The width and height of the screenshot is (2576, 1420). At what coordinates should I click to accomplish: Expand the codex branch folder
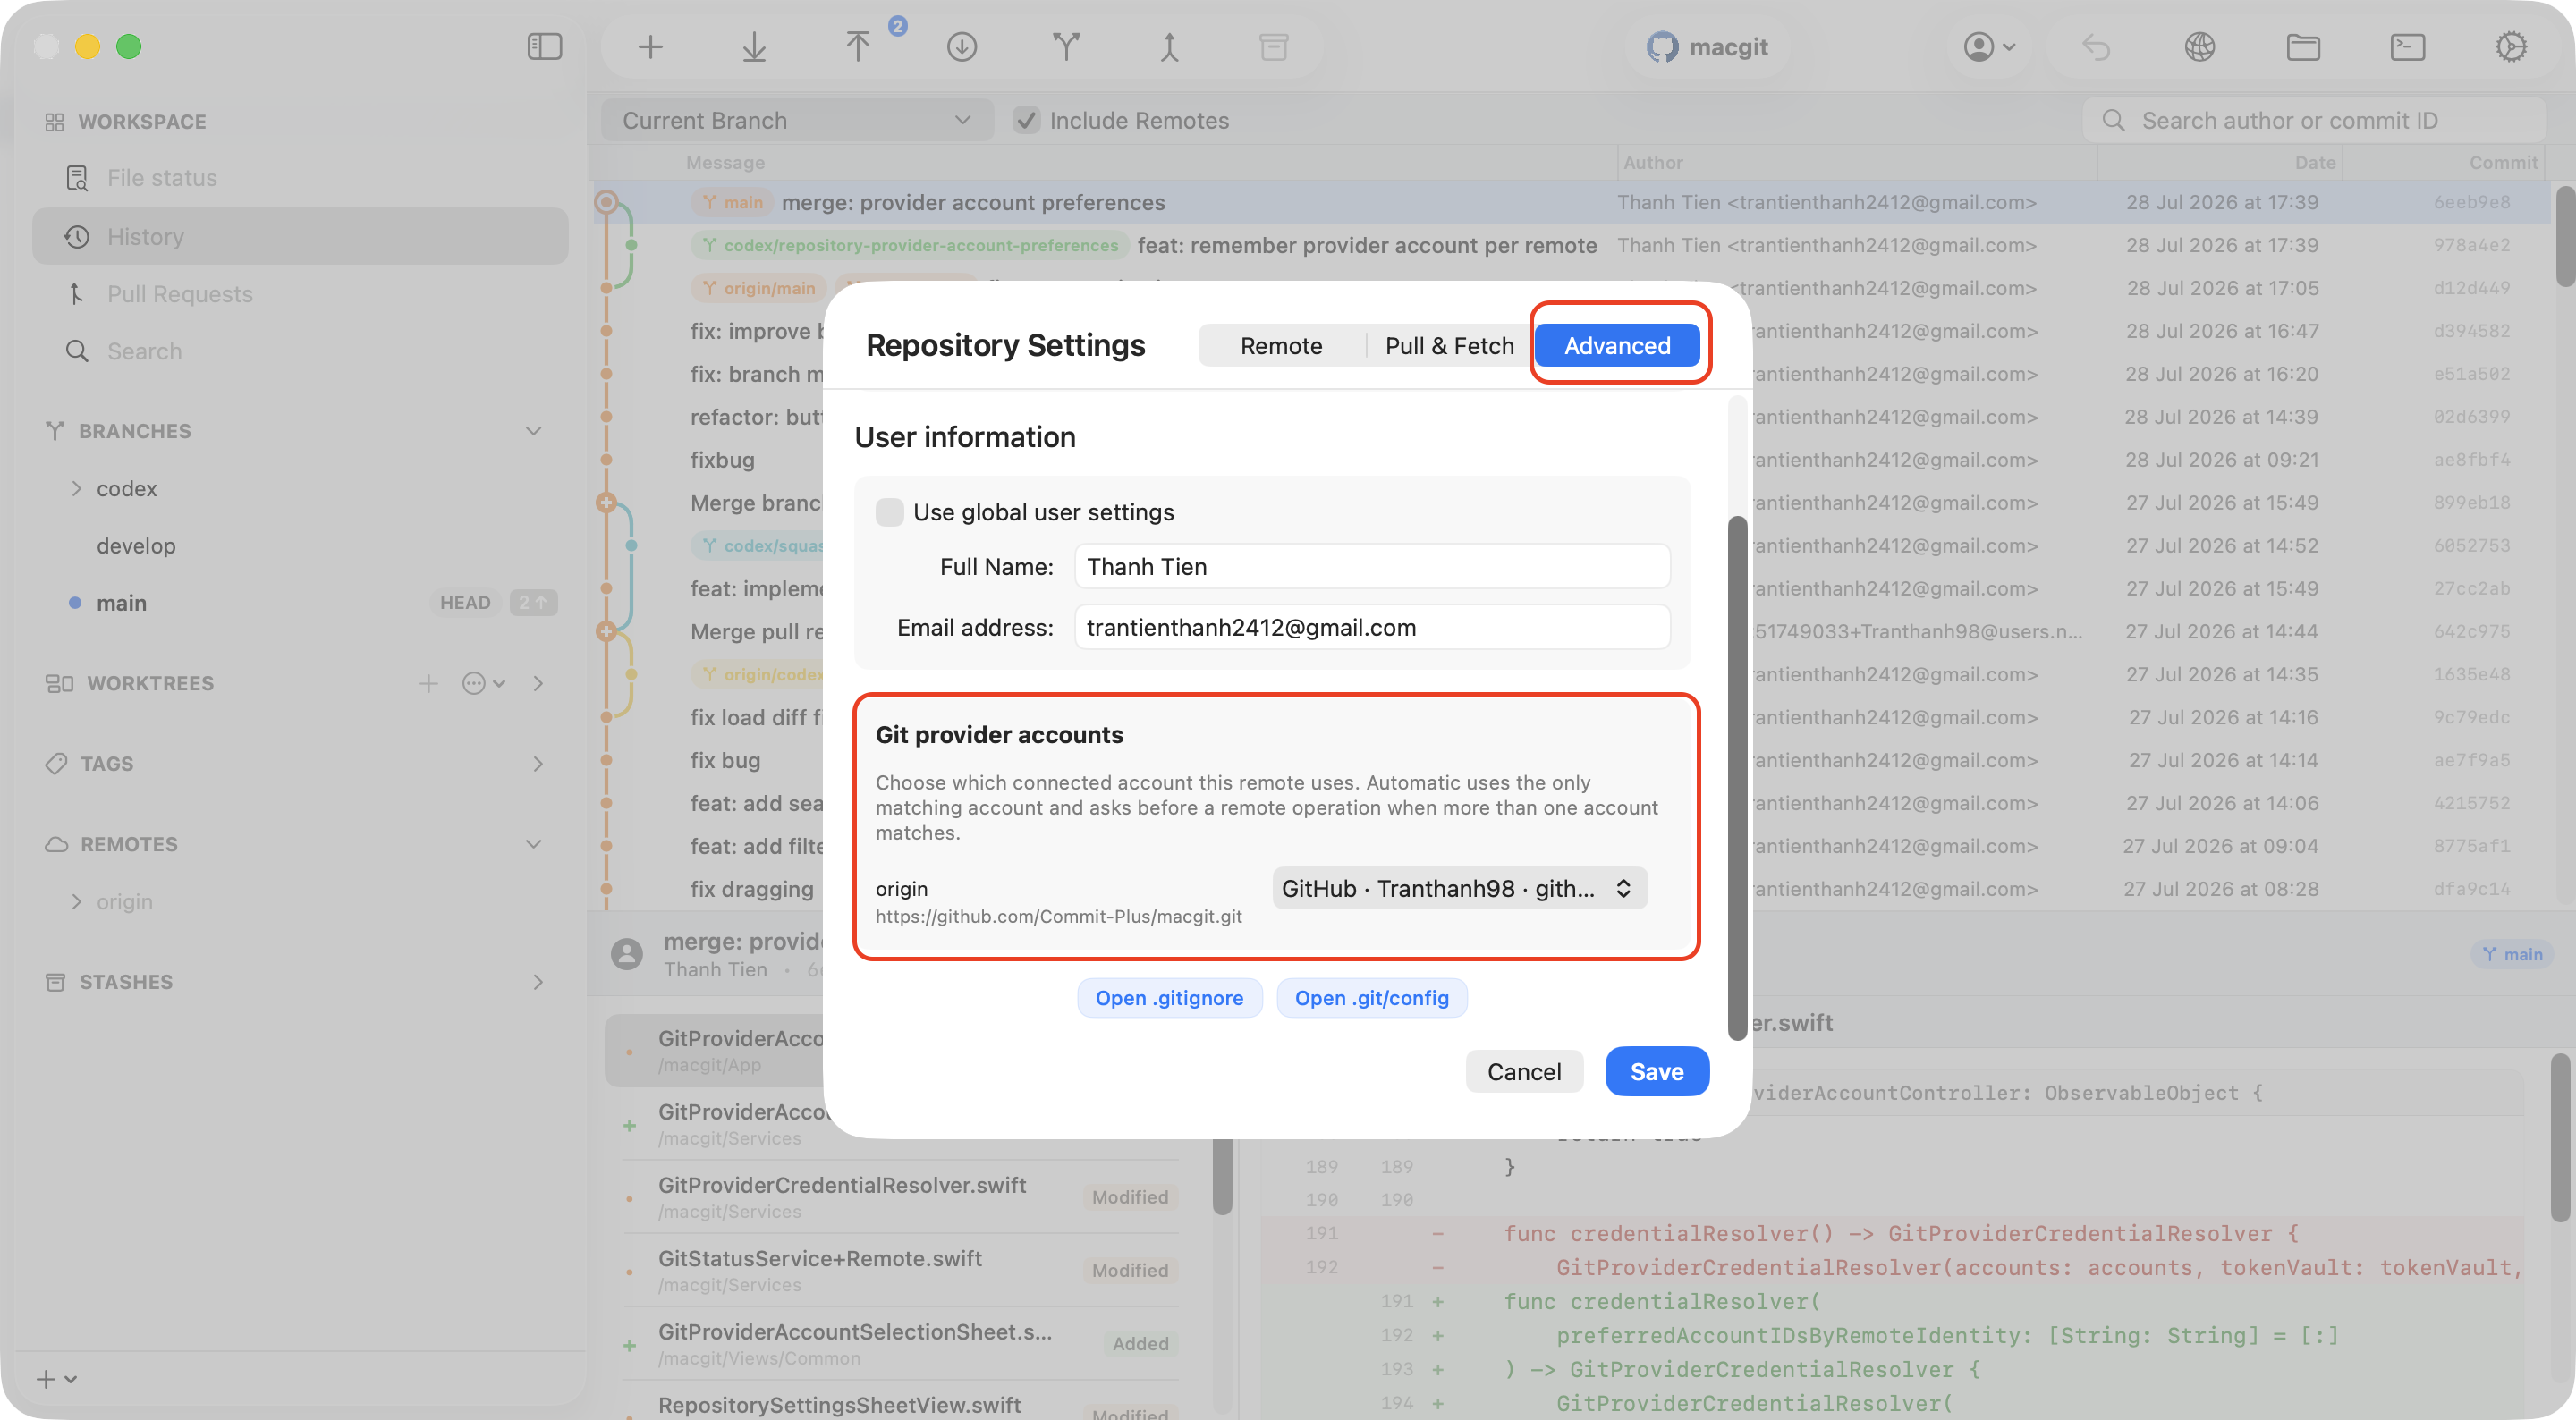[x=77, y=489]
